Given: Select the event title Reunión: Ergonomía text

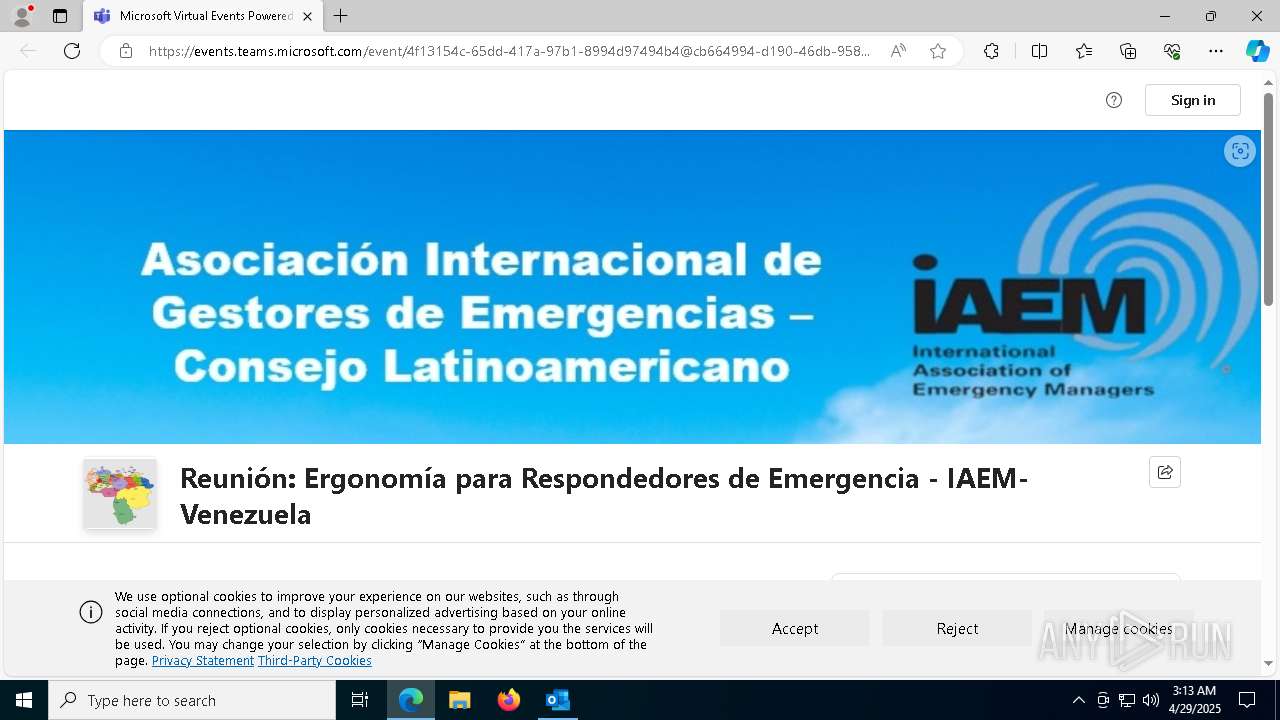Looking at the screenshot, I should click(604, 496).
